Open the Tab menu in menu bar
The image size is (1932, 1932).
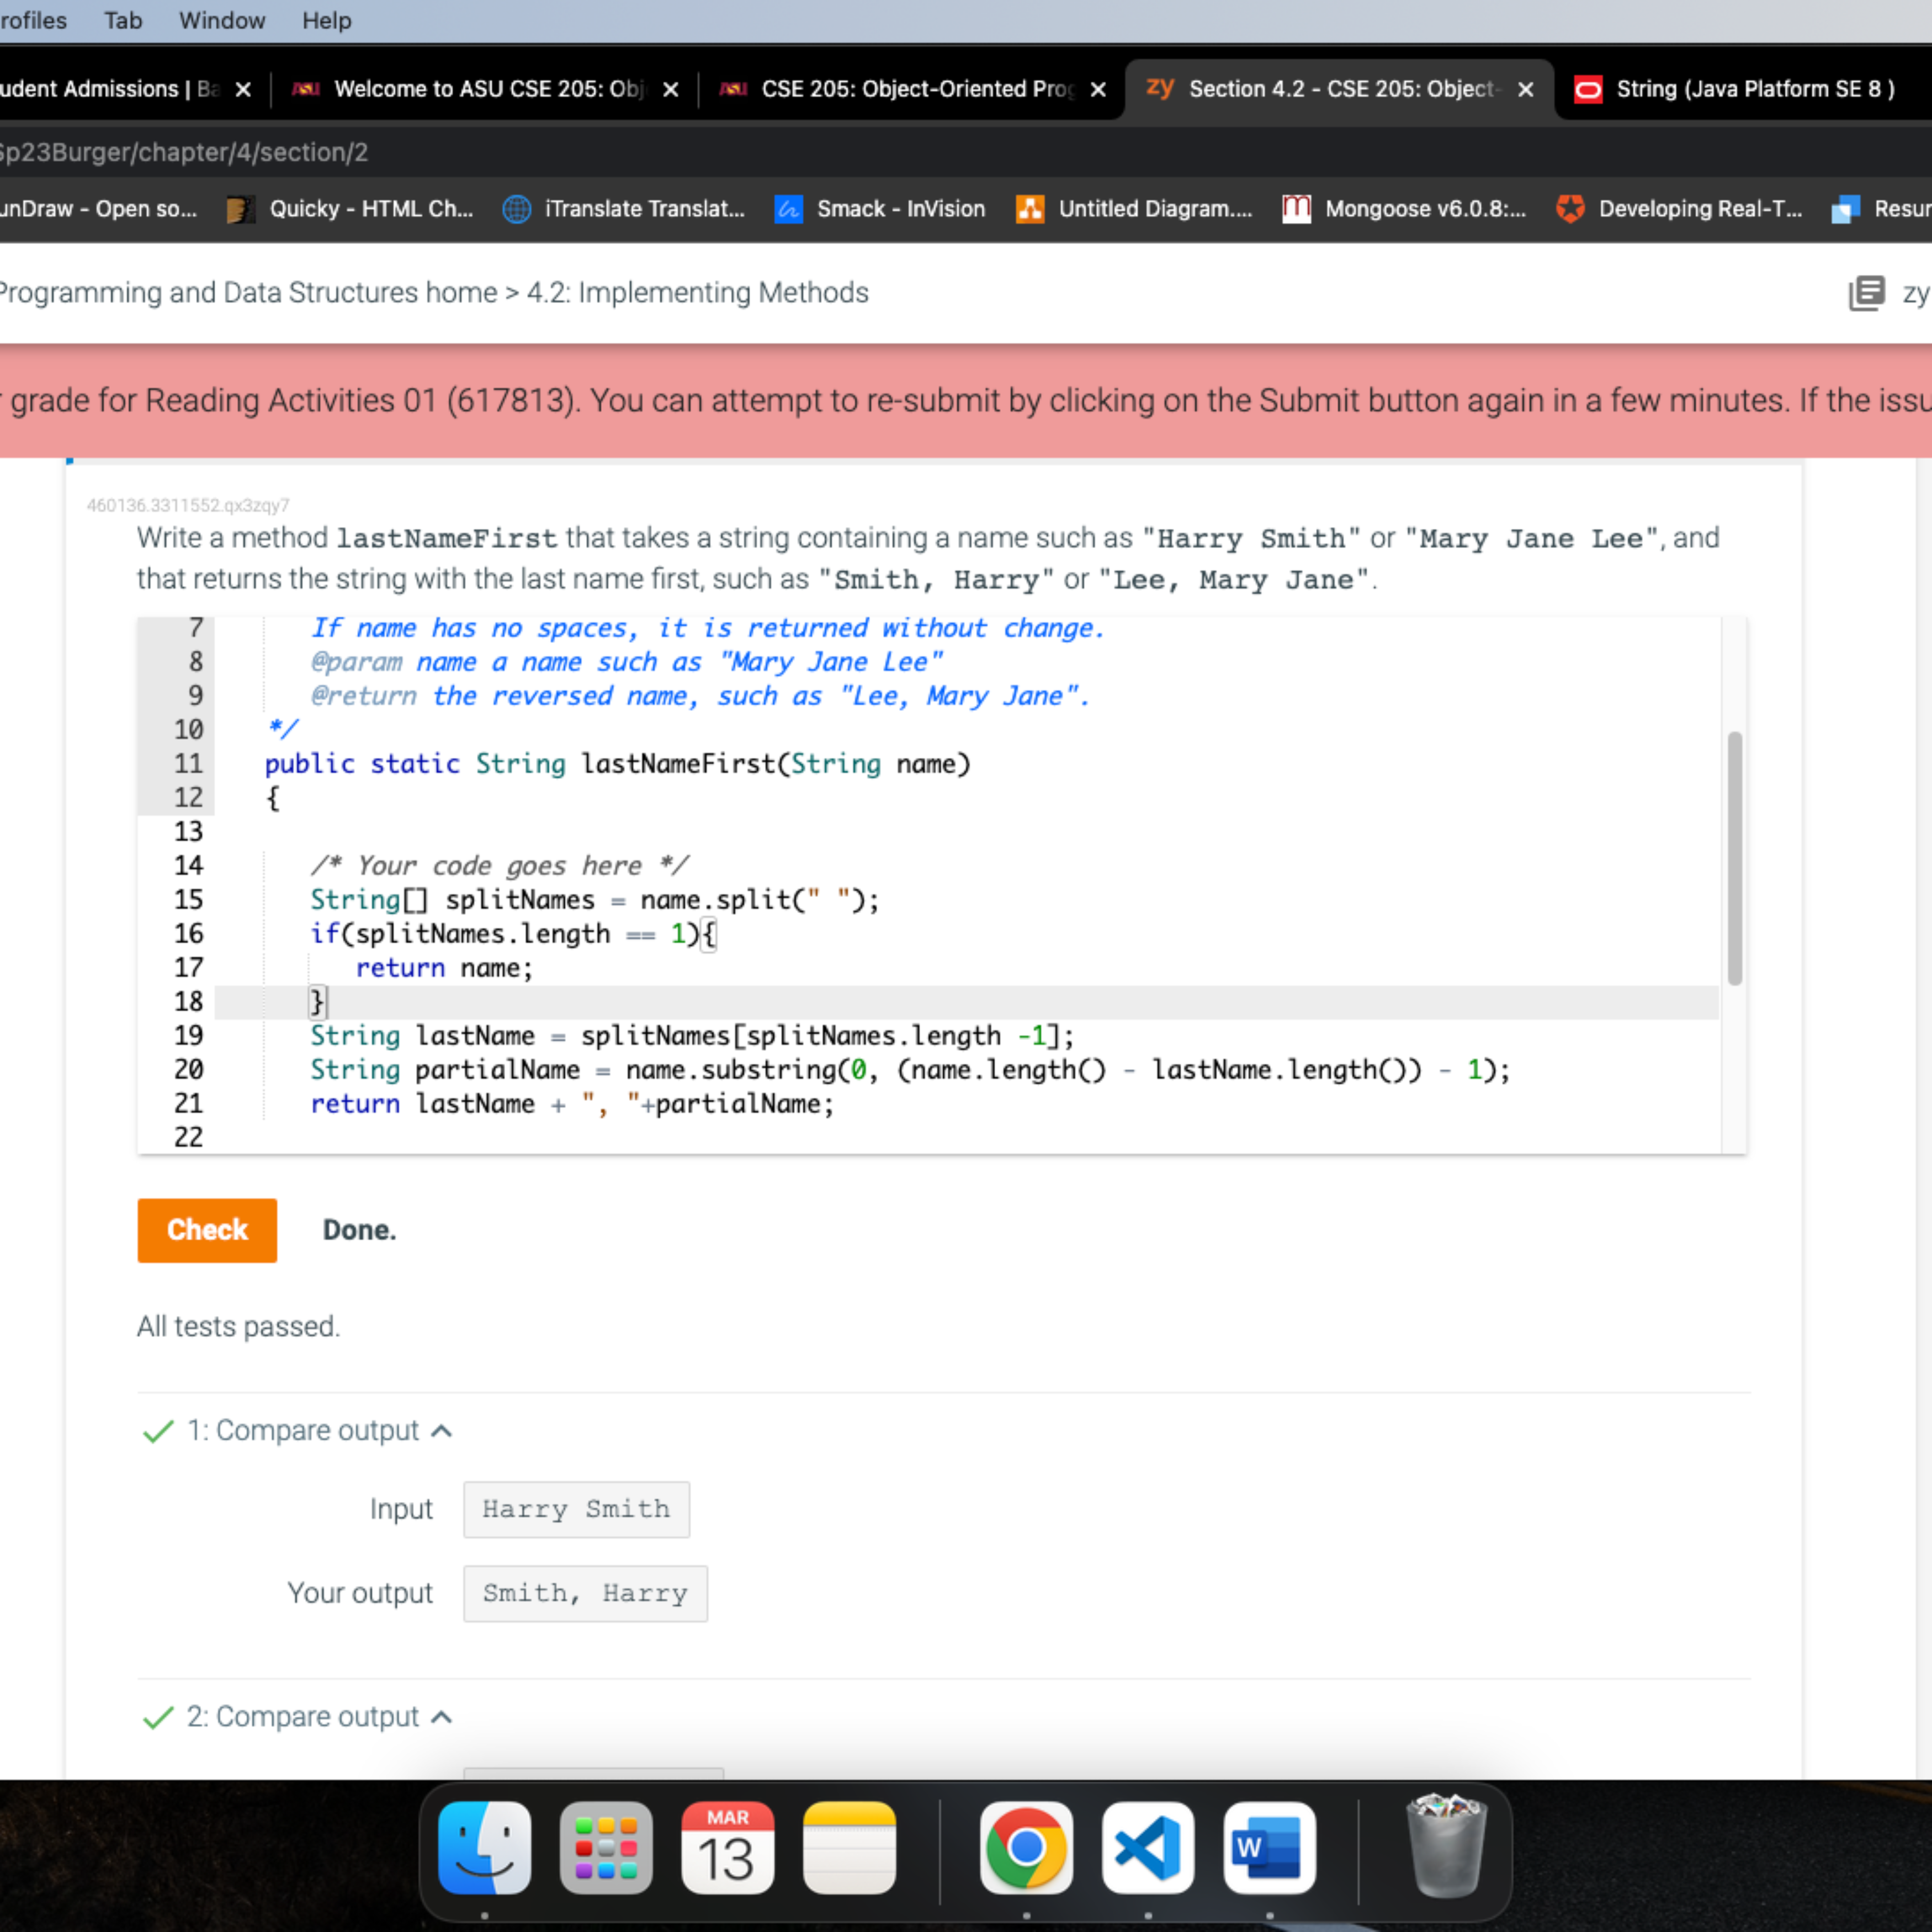[x=123, y=20]
